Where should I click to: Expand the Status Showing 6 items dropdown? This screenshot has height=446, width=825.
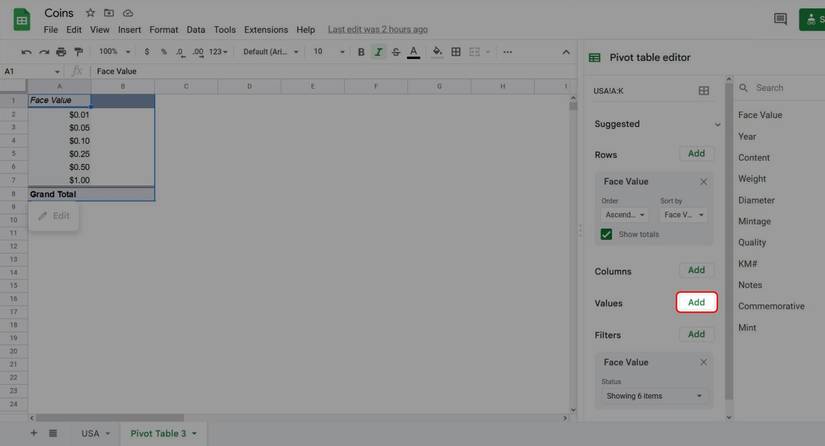coord(654,396)
